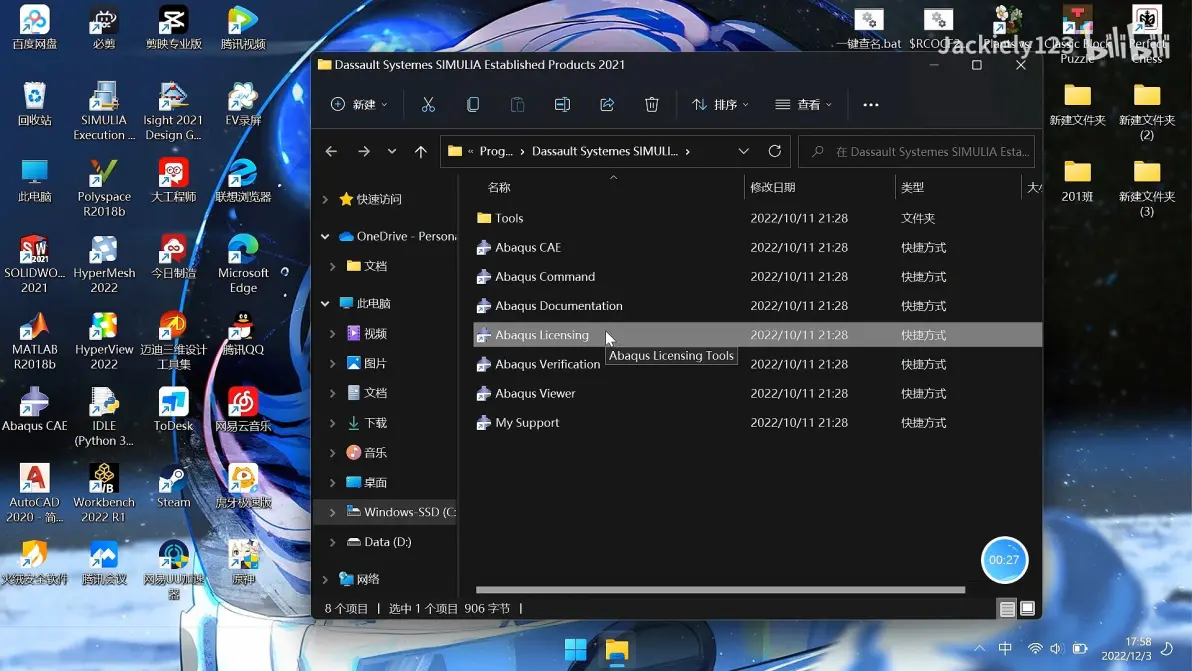Switch to large thumbnails view icon

1027,609
